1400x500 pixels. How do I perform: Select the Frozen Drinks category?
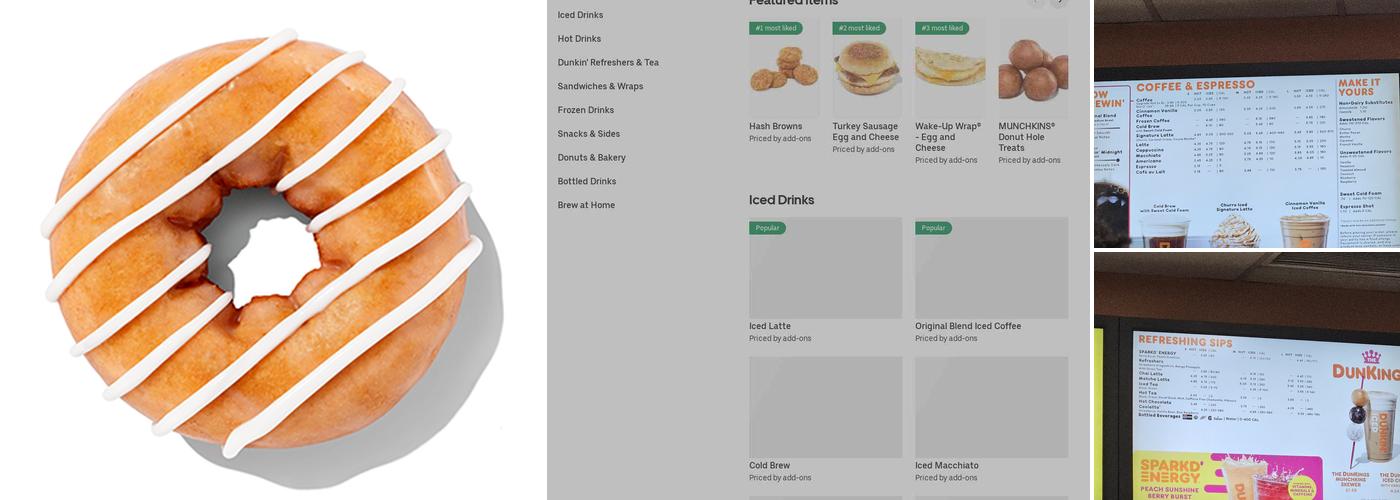[586, 110]
